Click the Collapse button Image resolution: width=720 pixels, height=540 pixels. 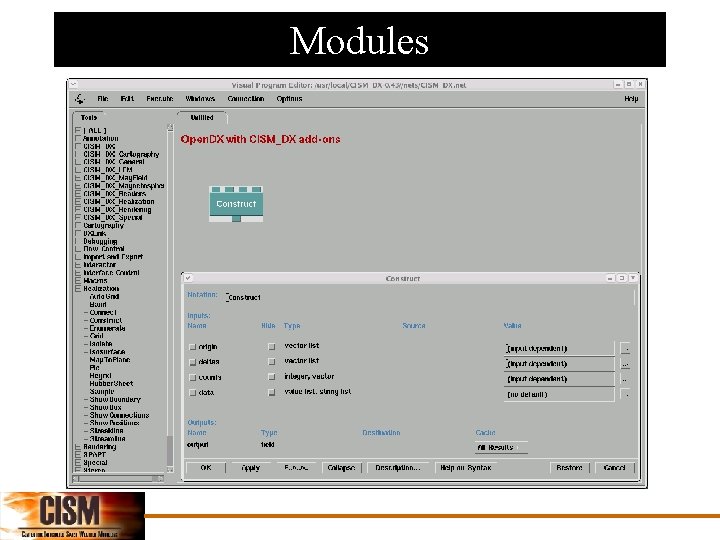tap(341, 467)
